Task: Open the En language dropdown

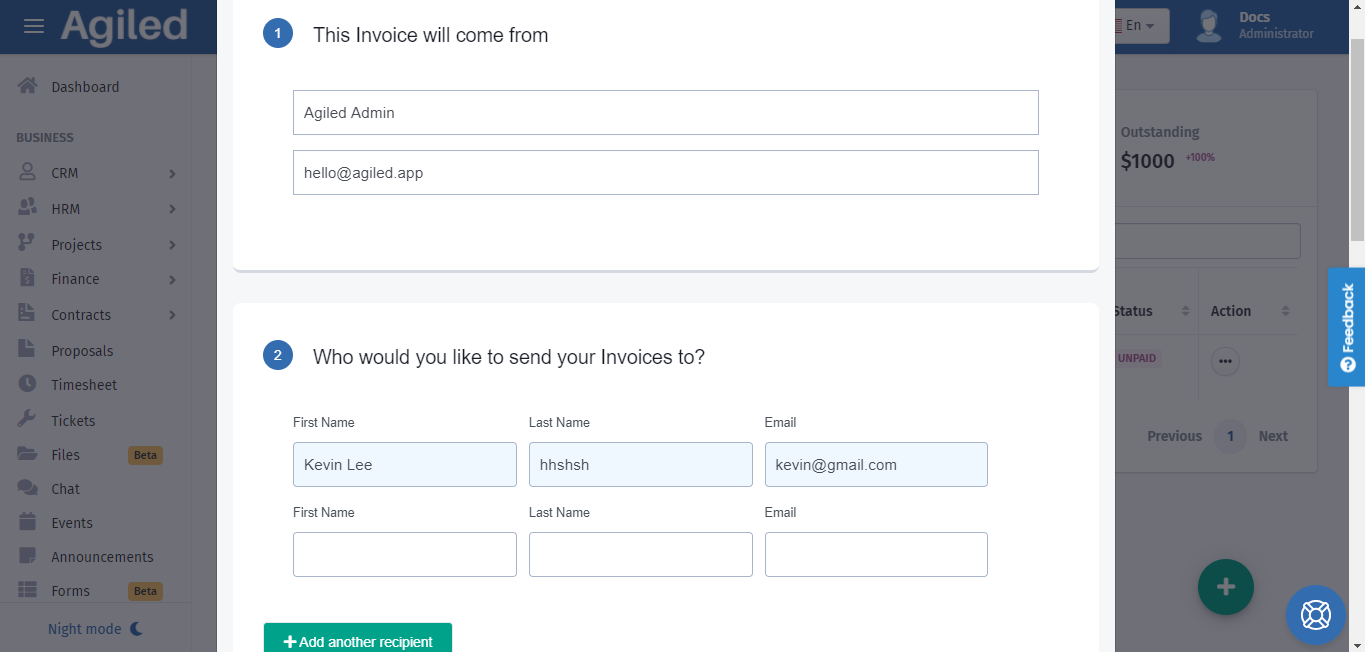Action: point(1140,26)
